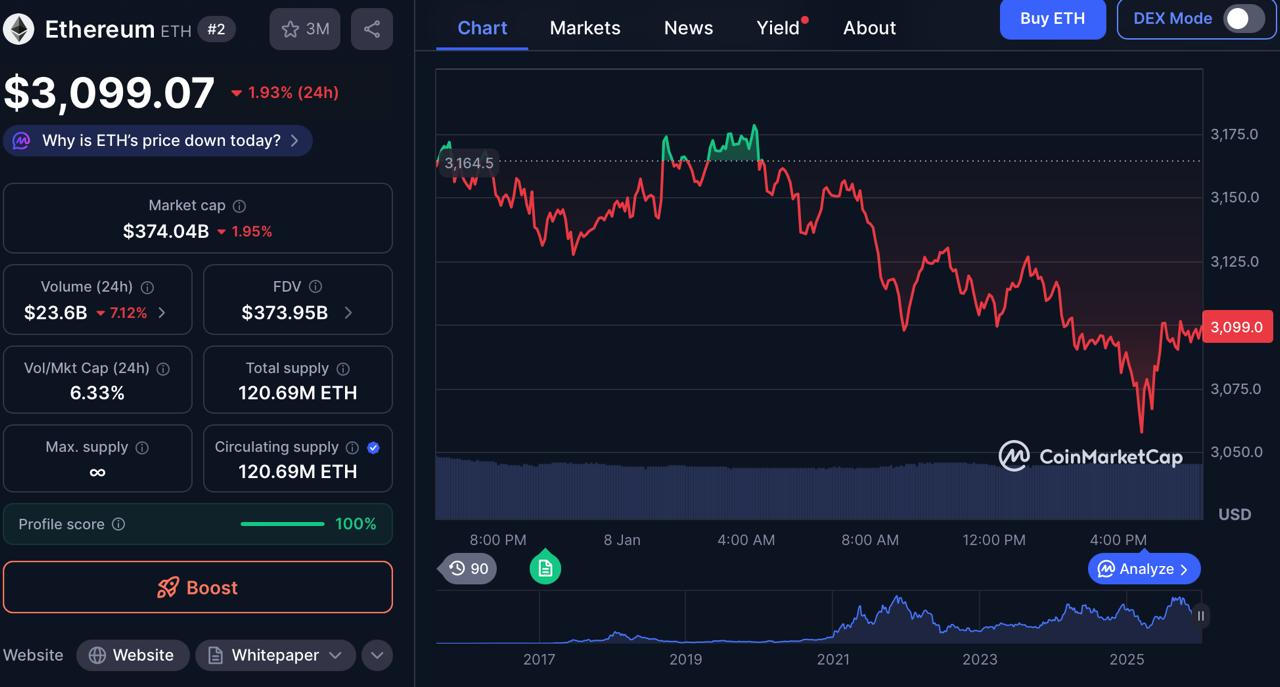This screenshot has height=687, width=1280.
Task: Switch to the Markets tab
Action: click(585, 28)
